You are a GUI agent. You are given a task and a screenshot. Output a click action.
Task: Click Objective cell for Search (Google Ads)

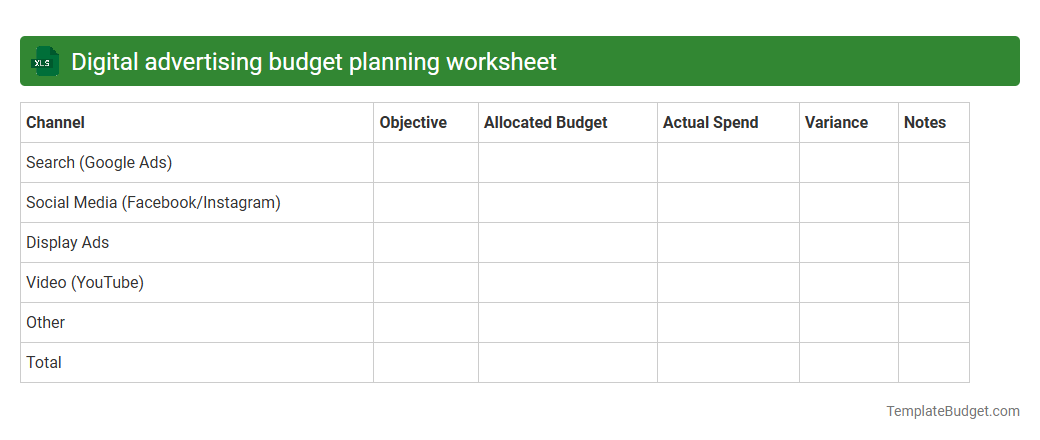(426, 163)
